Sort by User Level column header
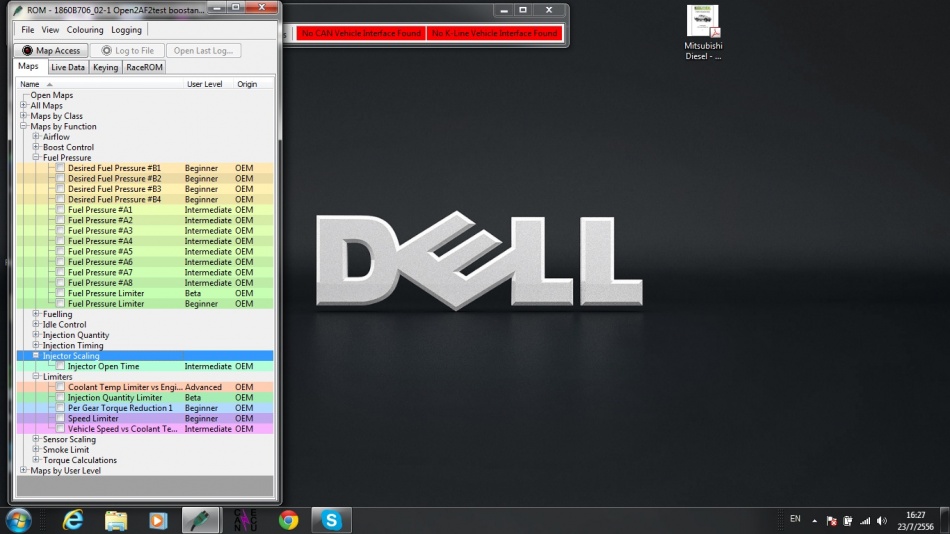Viewport: 950px width, 534px height. (x=208, y=84)
